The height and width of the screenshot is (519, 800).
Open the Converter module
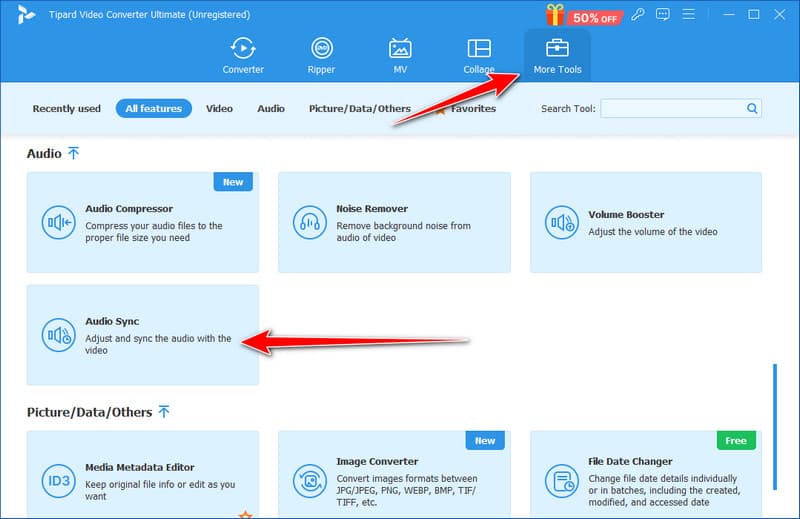point(243,56)
